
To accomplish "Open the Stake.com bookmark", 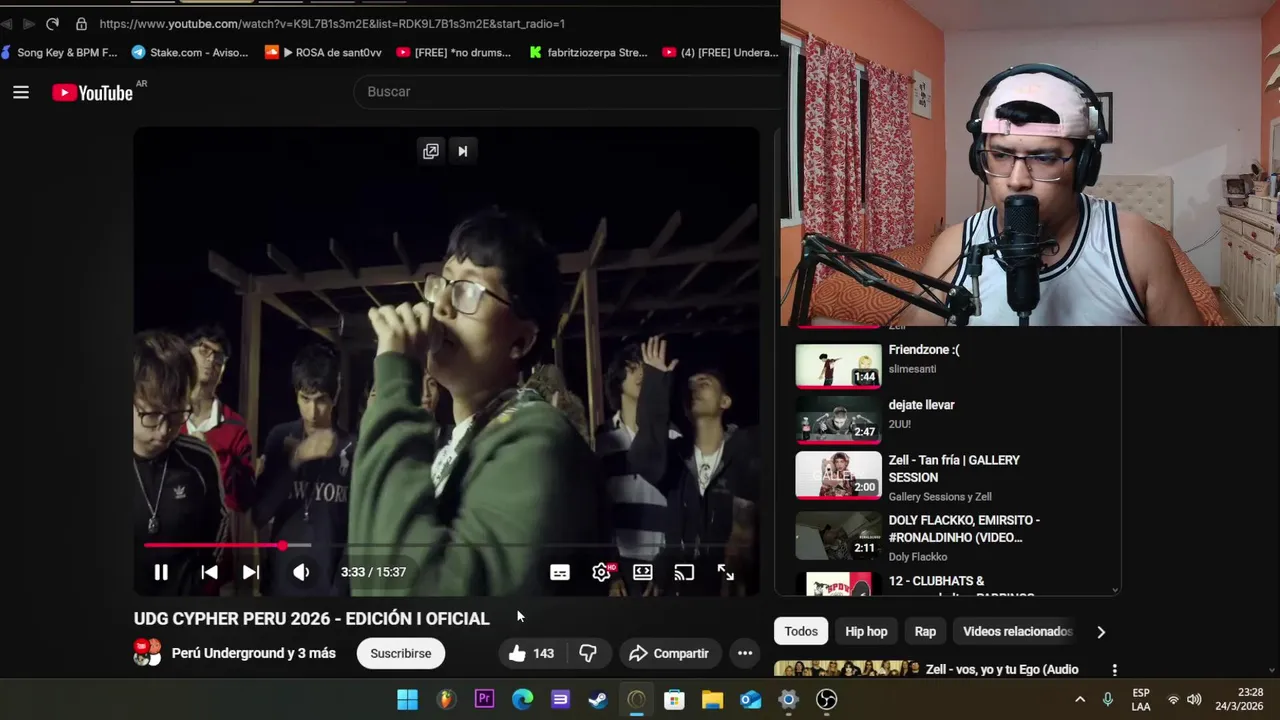I will point(190,52).
